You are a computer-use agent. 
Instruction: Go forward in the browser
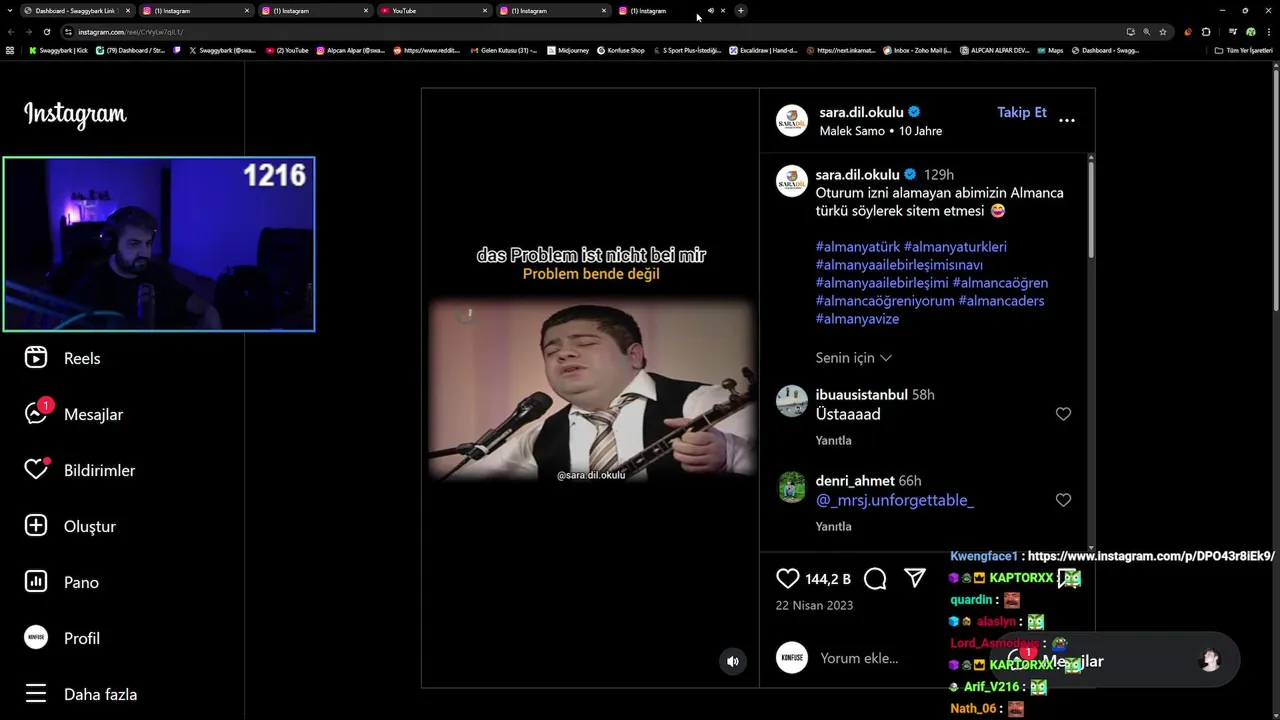tap(29, 32)
